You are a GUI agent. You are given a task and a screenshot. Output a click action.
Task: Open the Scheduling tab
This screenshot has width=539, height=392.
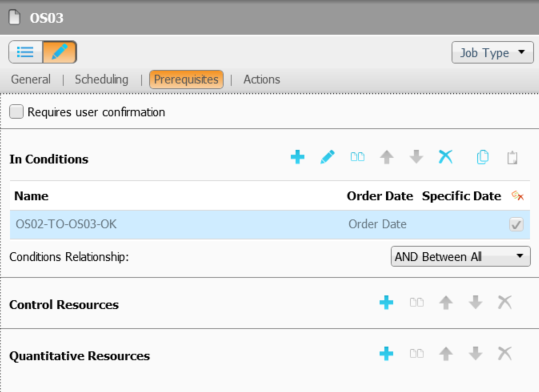point(102,79)
